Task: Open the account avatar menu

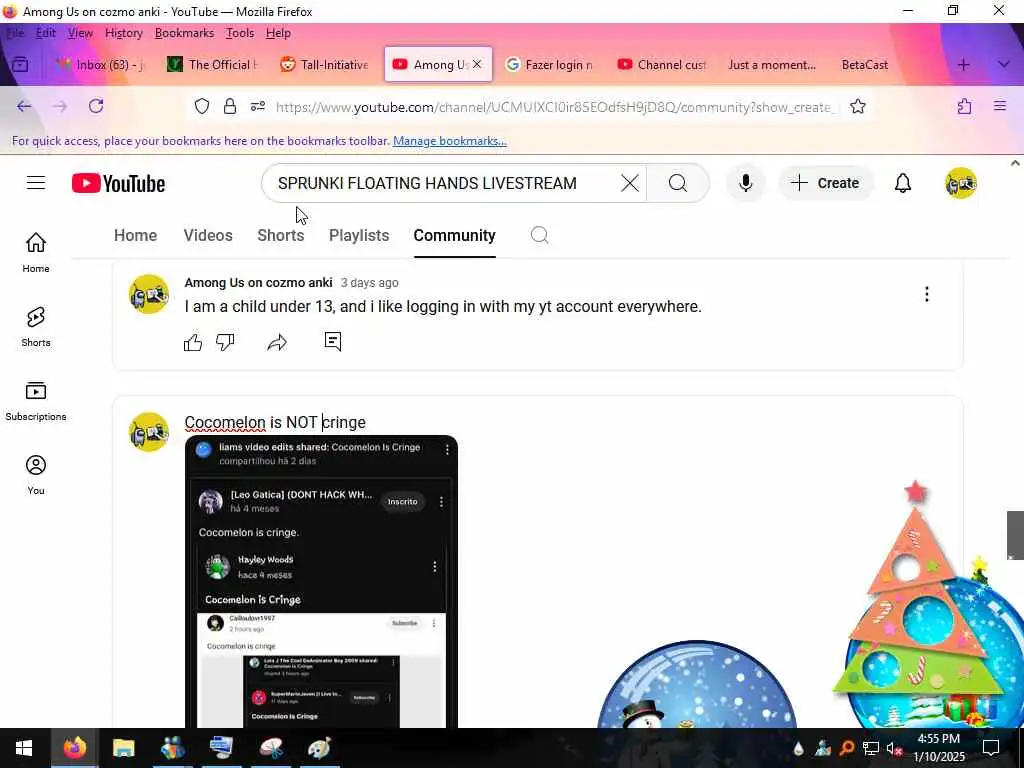Action: 961,184
